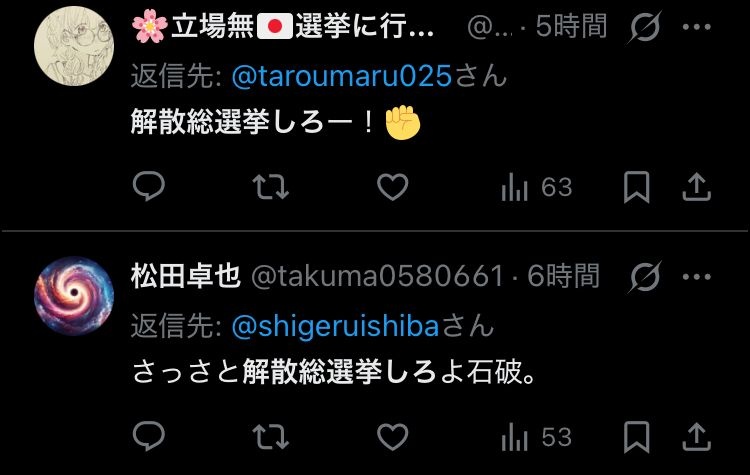Viewport: 750px width, 475px height.
Task: Retweet the 解散総選挙しろー tweet
Action: coord(271,187)
